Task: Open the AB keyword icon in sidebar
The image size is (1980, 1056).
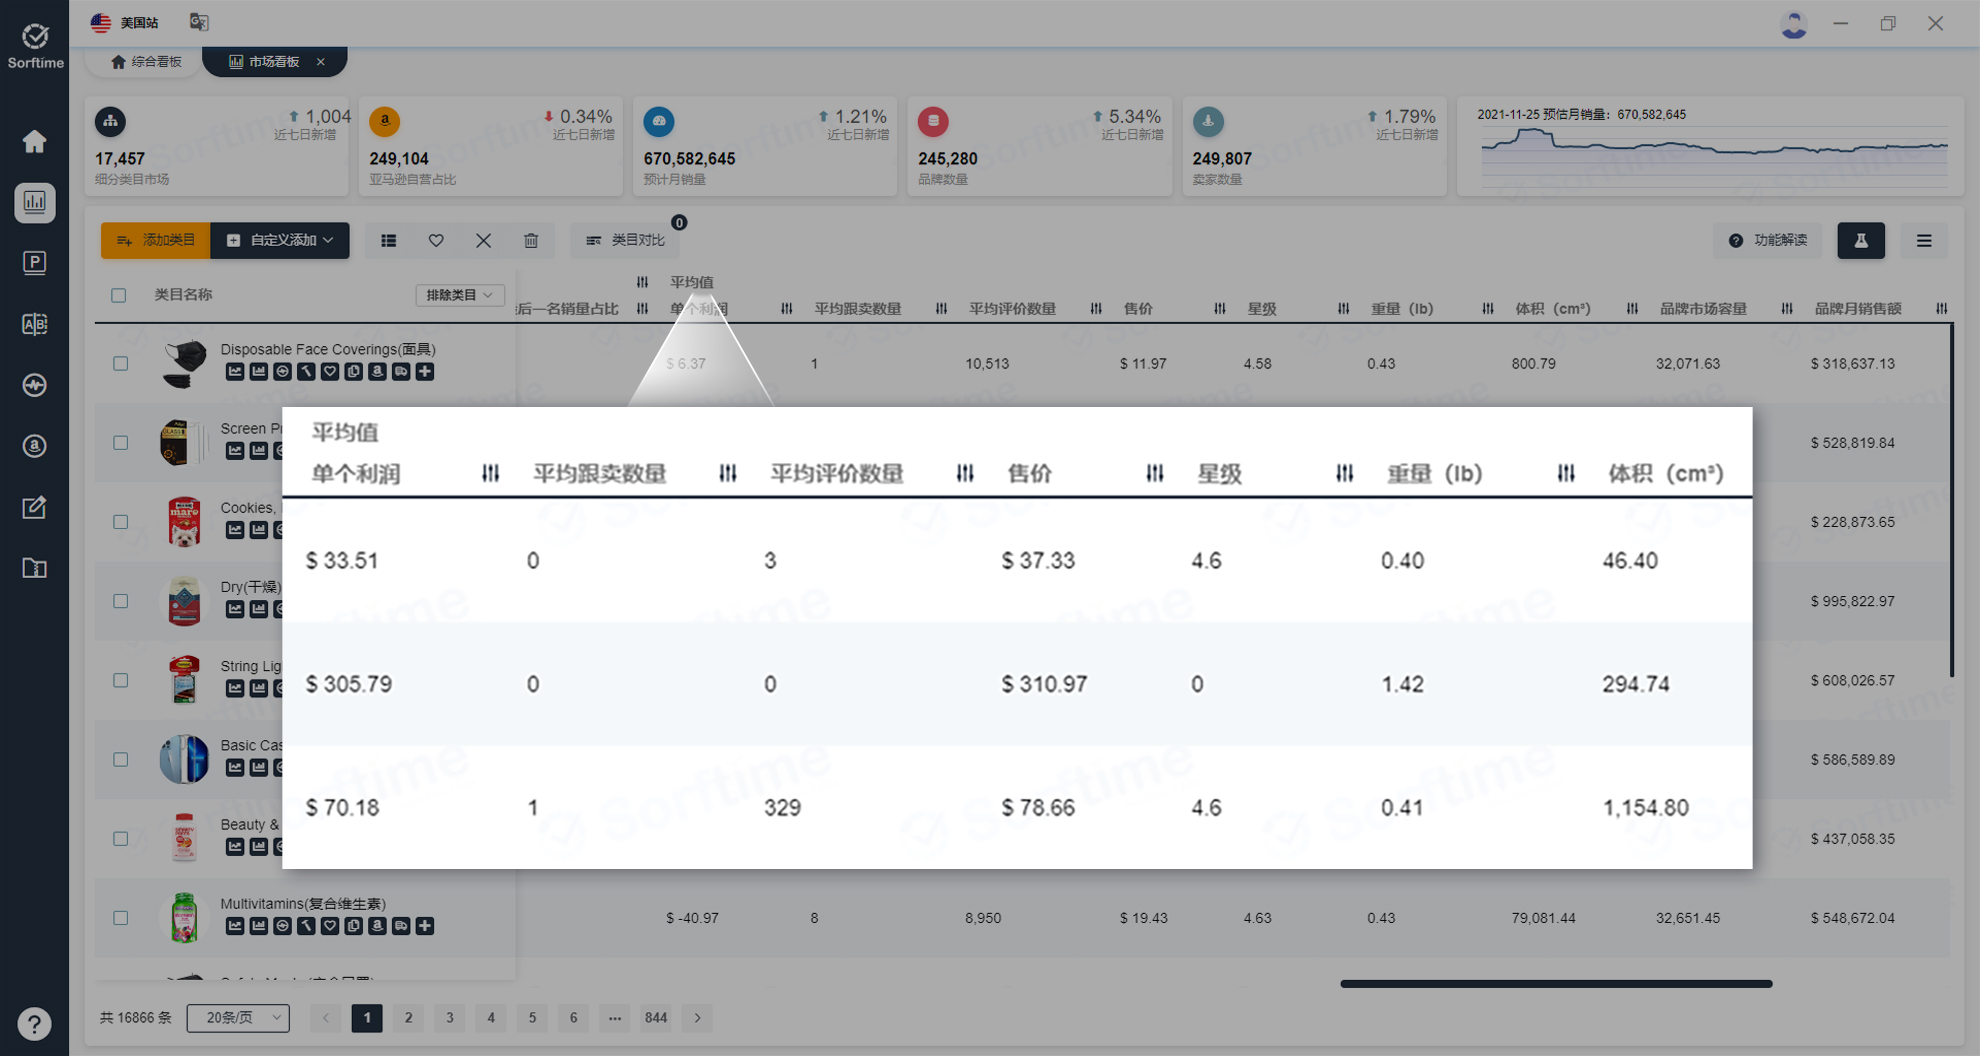Action: coord(34,324)
